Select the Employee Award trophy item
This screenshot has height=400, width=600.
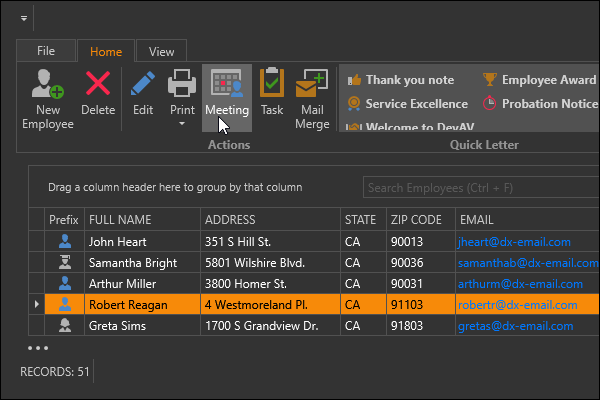[540, 80]
